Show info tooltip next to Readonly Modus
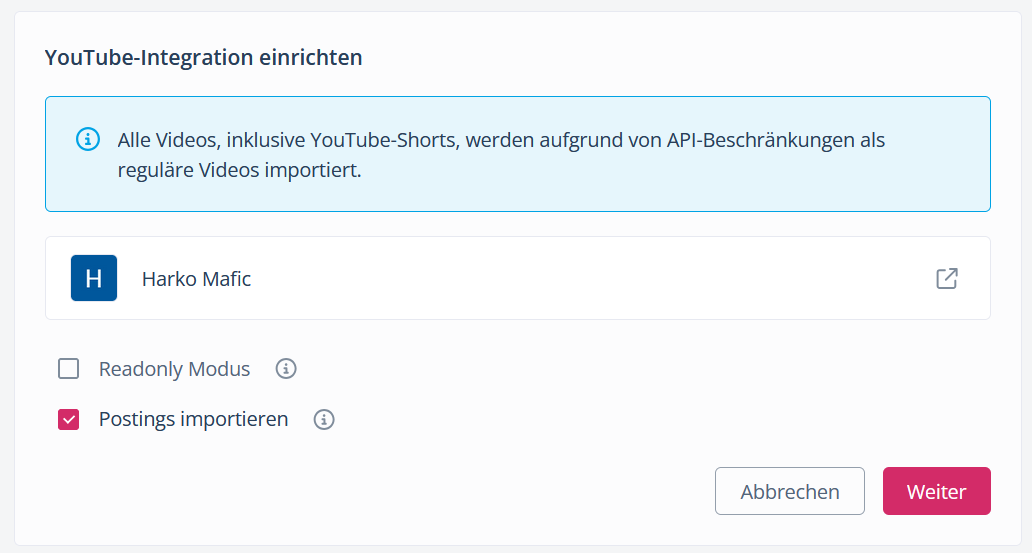 point(286,369)
